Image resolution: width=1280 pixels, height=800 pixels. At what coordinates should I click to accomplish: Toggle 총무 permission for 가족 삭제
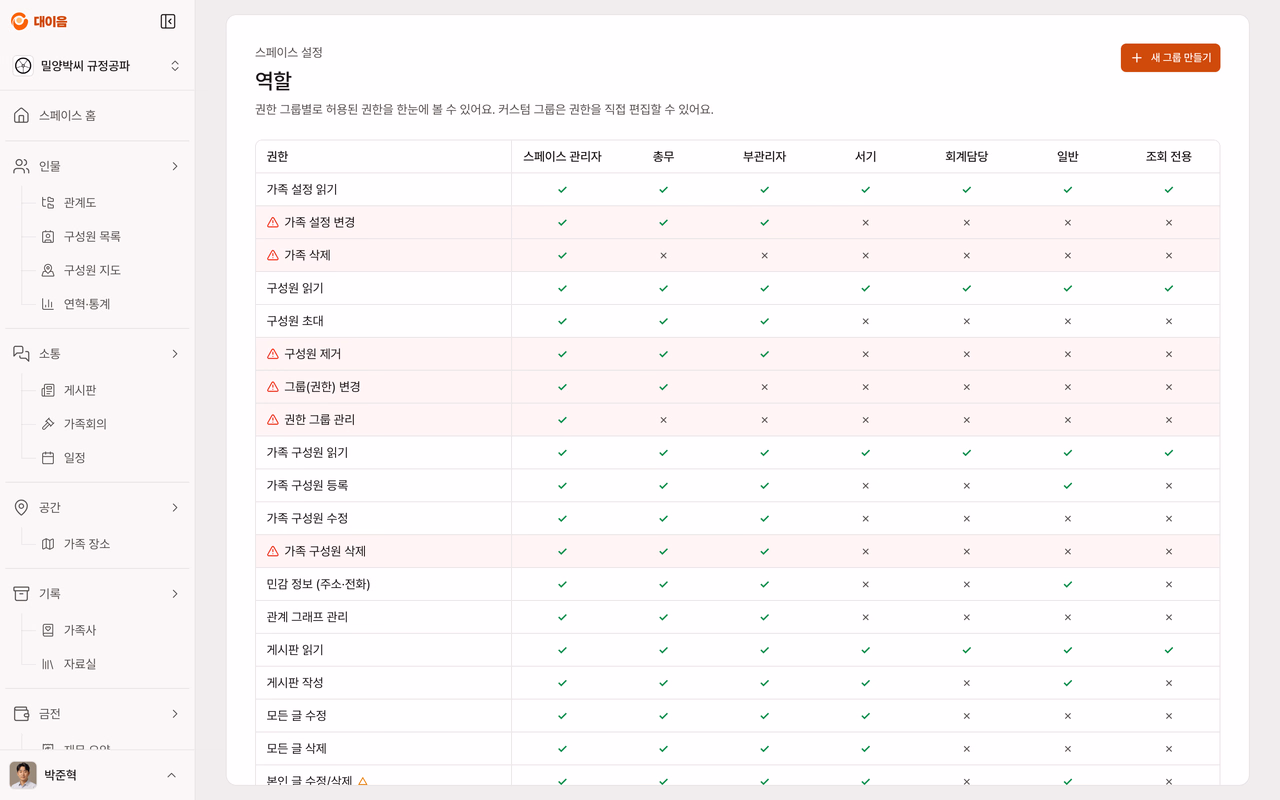(663, 255)
